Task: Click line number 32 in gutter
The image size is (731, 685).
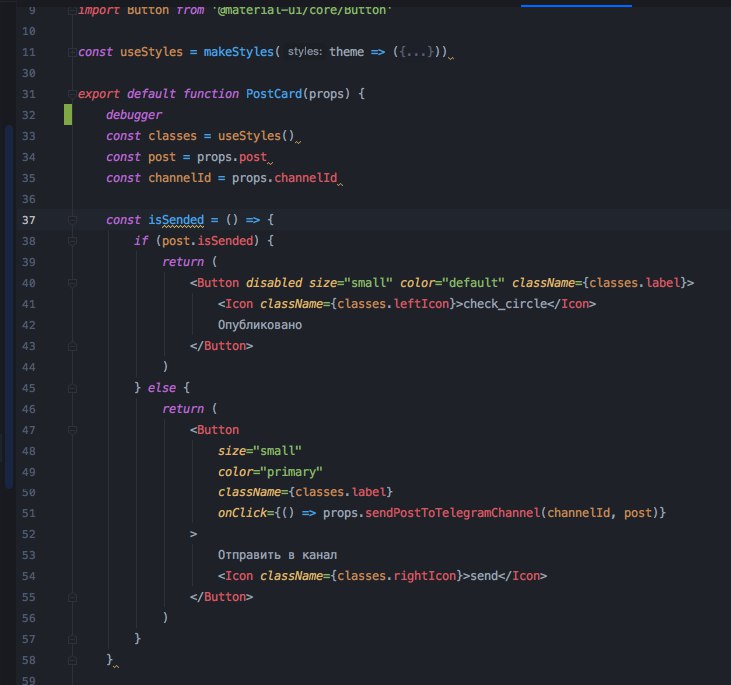Action: [28, 115]
